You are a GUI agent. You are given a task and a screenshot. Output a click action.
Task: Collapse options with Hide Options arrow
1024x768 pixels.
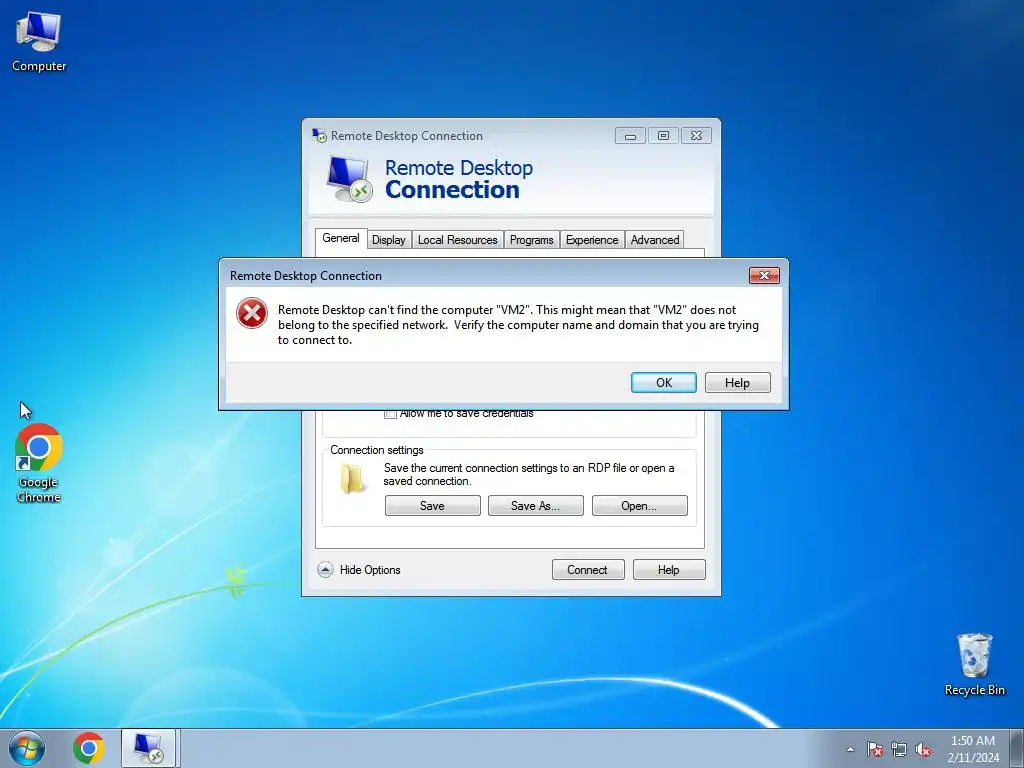click(325, 569)
